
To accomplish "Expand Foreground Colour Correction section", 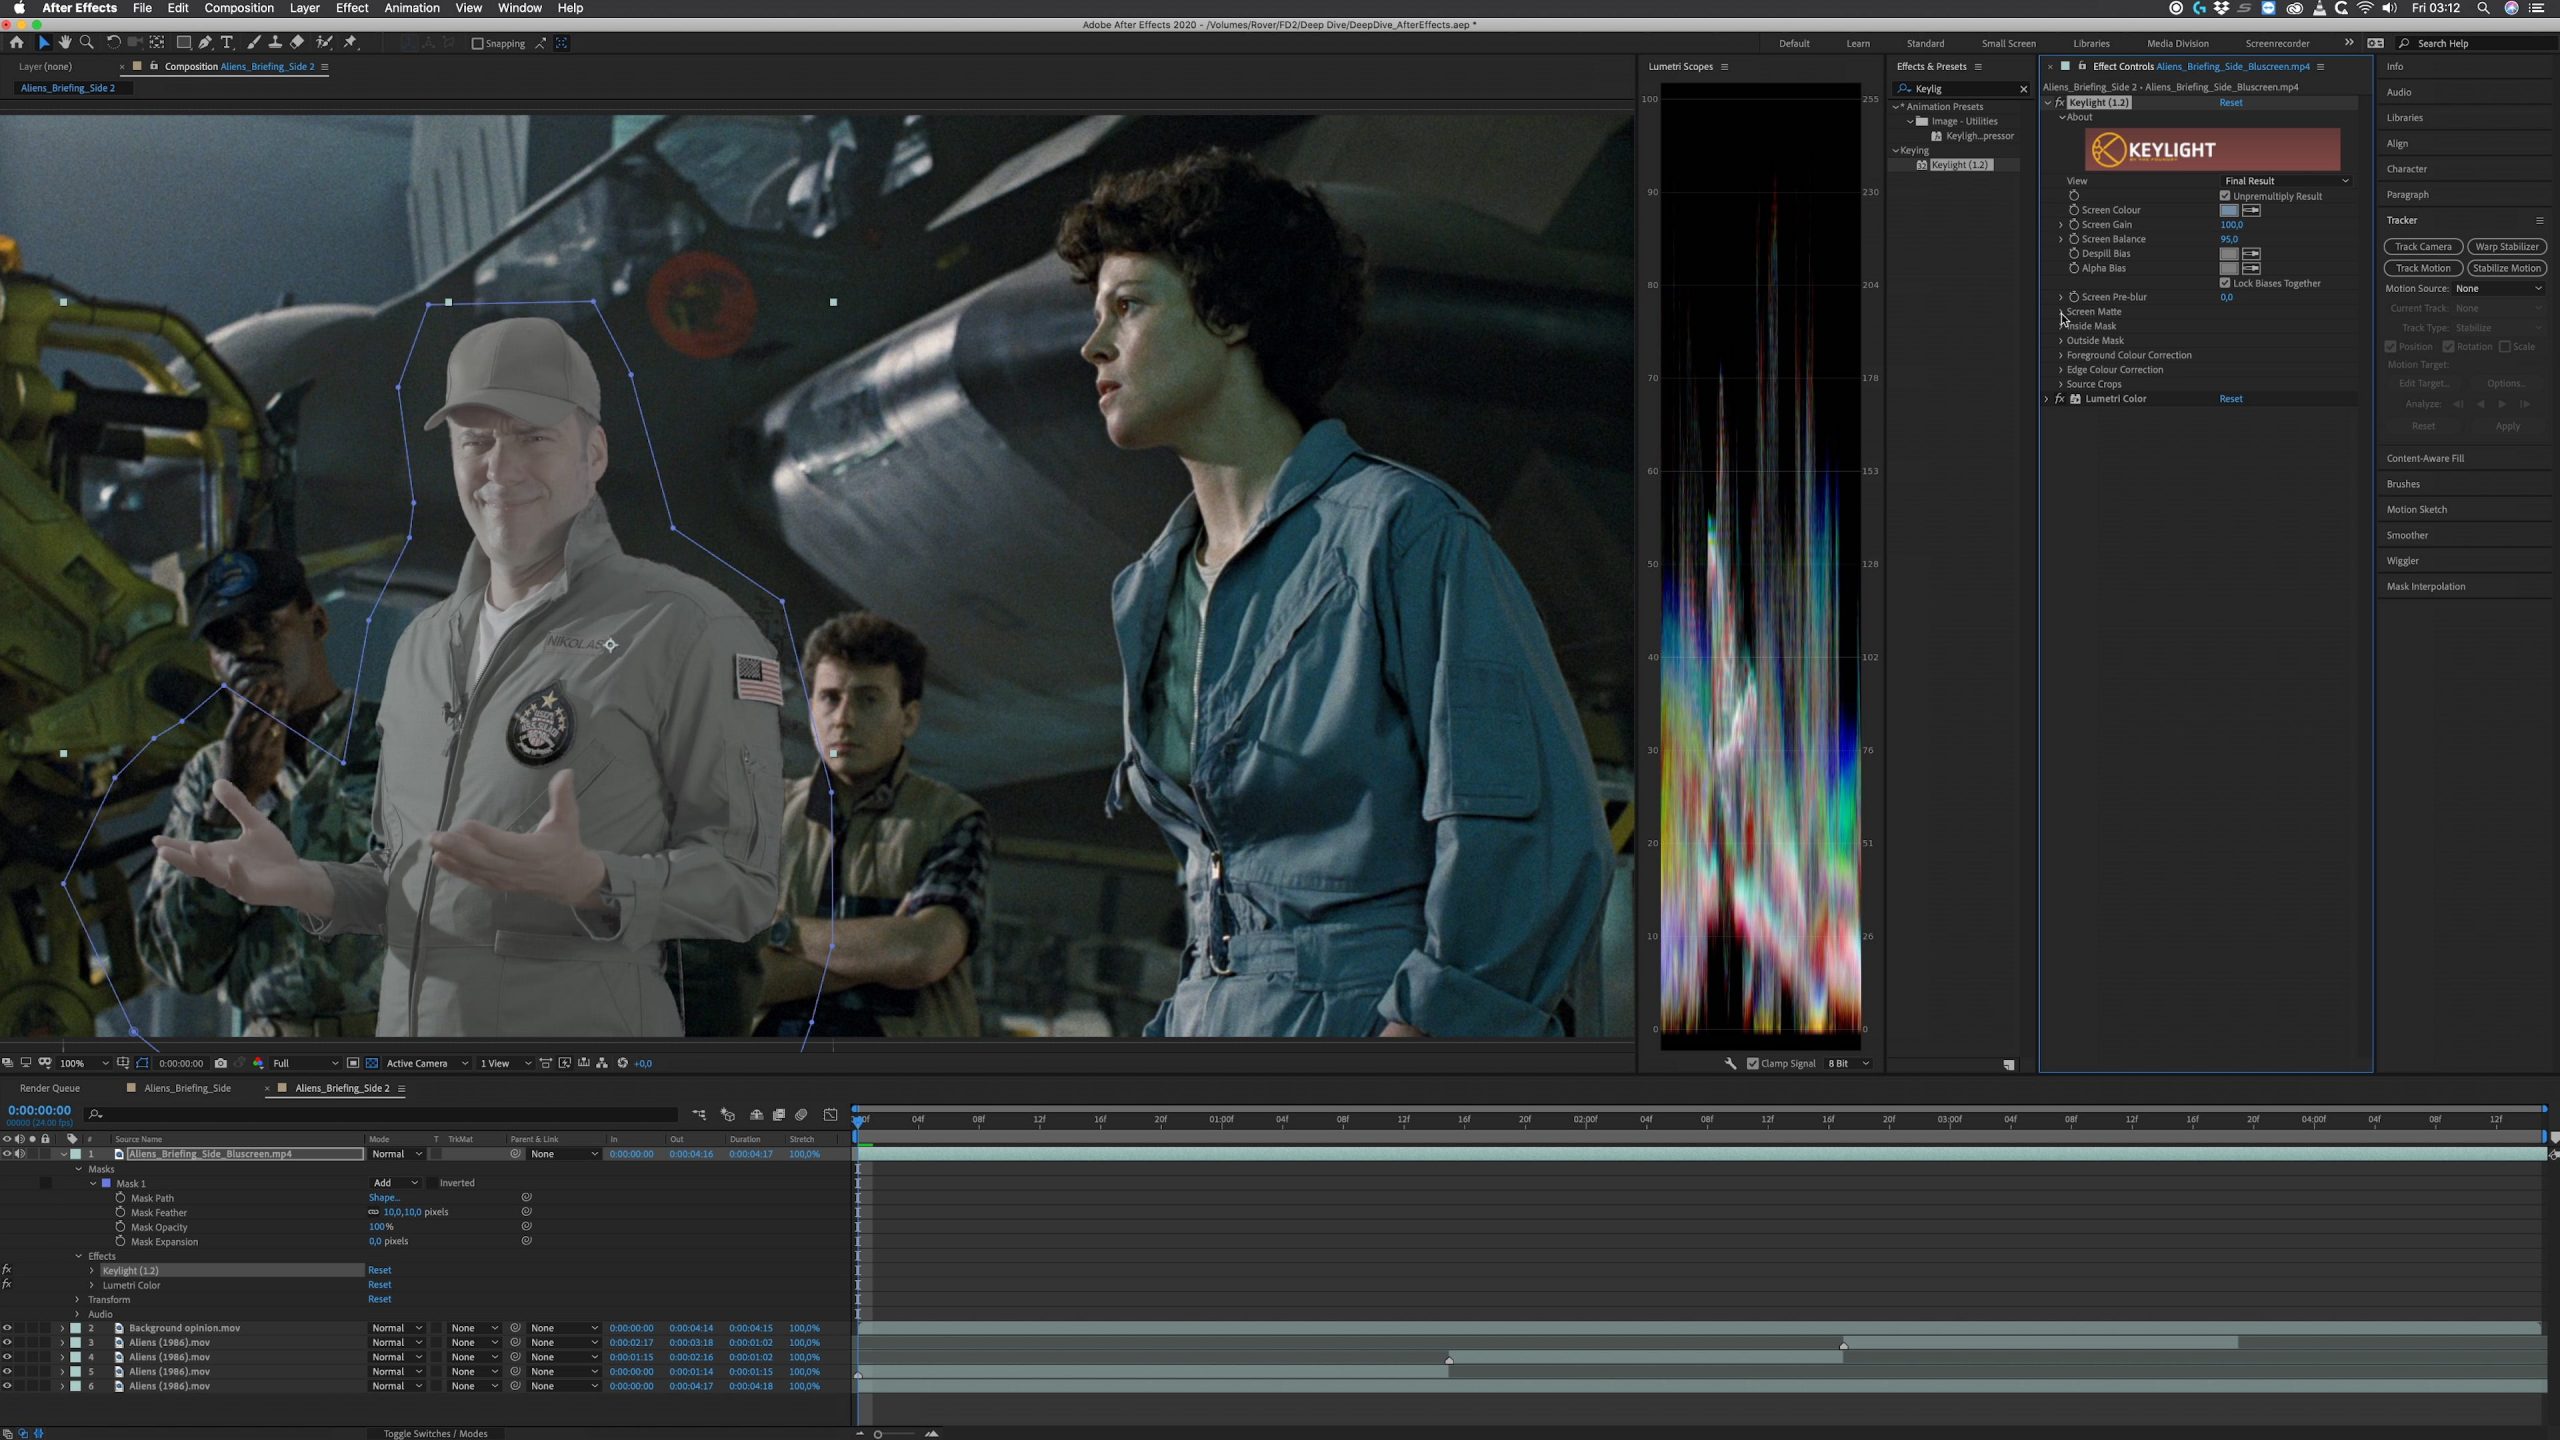I will (x=2061, y=355).
